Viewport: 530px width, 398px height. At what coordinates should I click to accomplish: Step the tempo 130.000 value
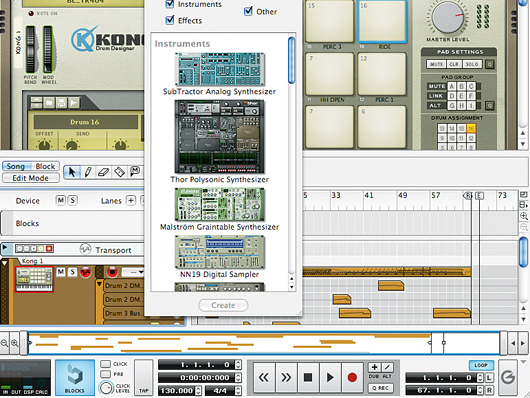198,391
